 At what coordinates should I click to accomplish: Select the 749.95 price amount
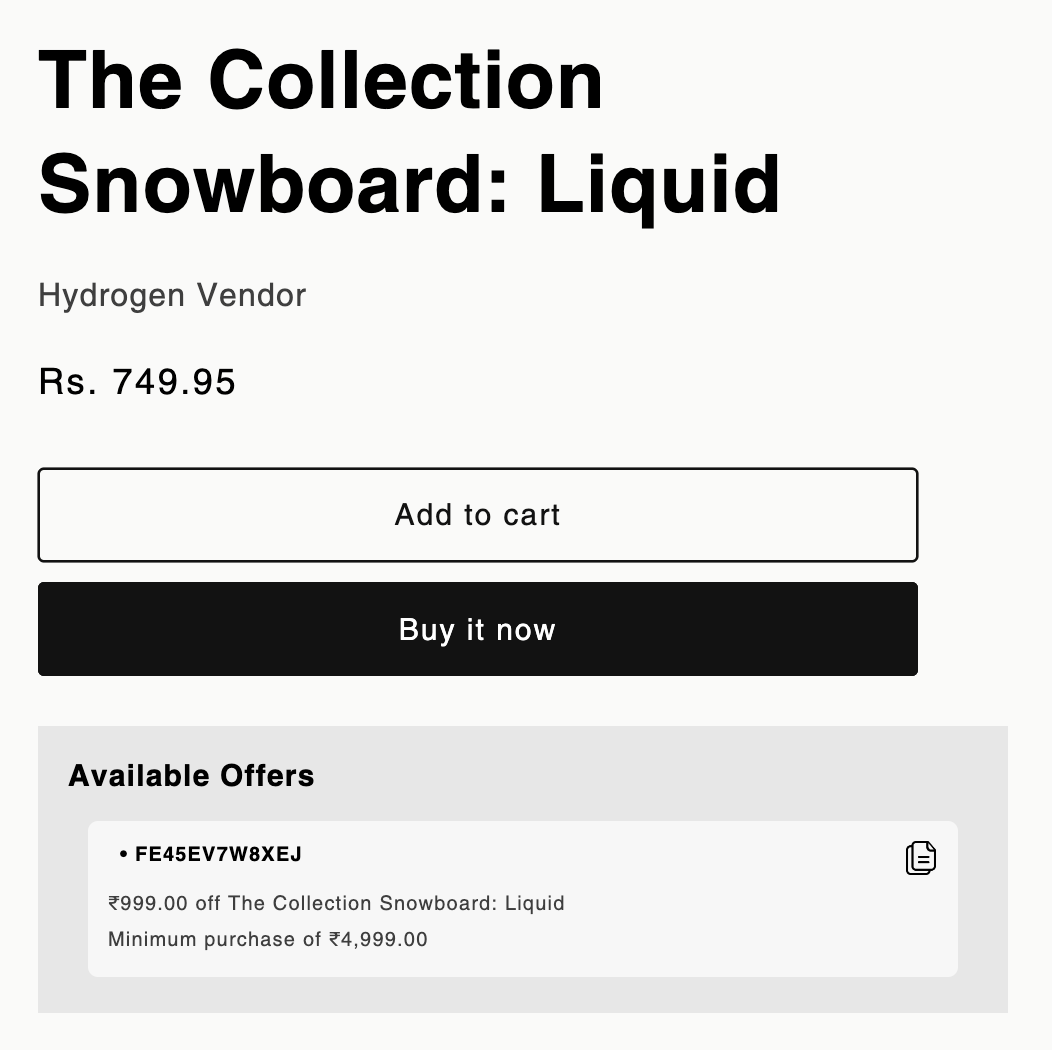(174, 382)
